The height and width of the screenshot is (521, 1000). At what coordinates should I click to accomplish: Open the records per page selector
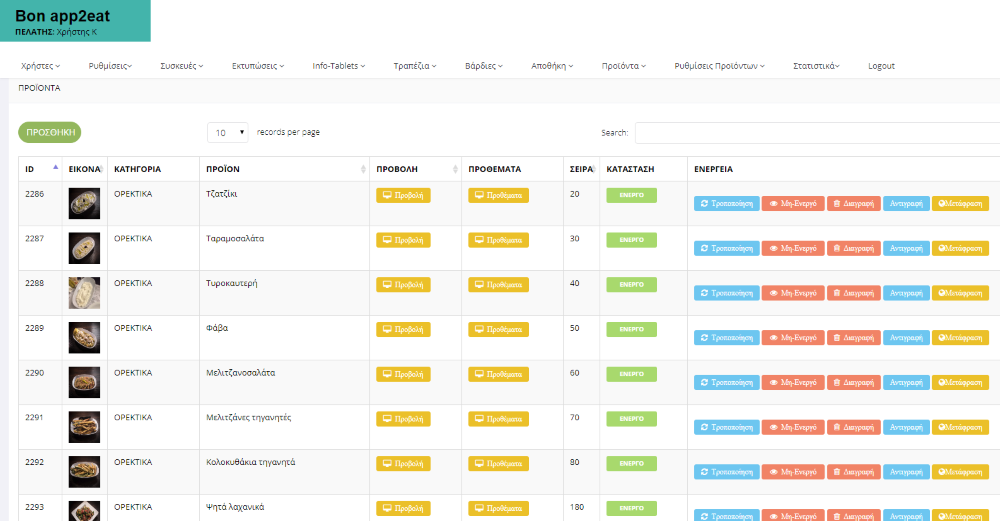(x=228, y=132)
